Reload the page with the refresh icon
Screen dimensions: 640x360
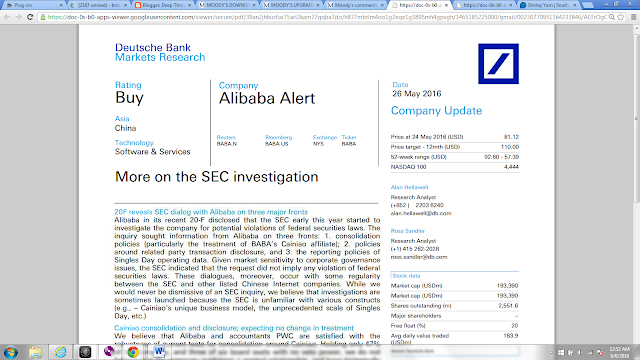[x=30, y=17]
